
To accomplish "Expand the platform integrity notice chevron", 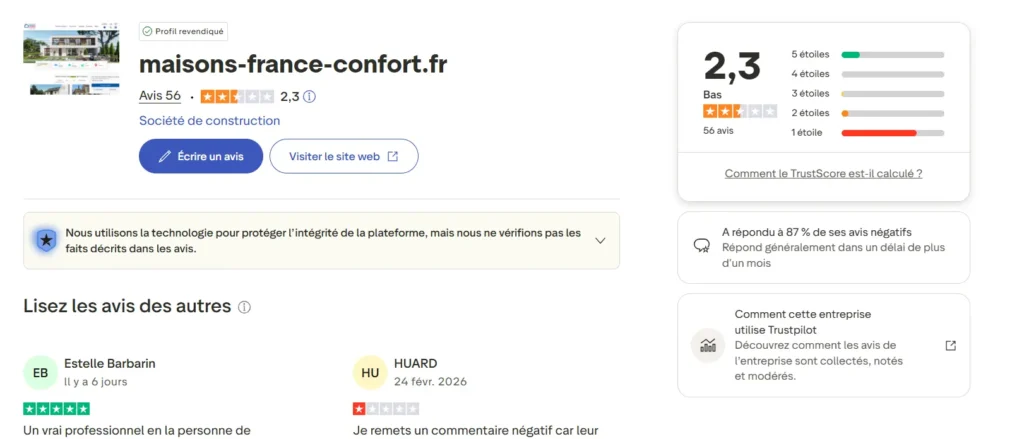I will point(600,240).
